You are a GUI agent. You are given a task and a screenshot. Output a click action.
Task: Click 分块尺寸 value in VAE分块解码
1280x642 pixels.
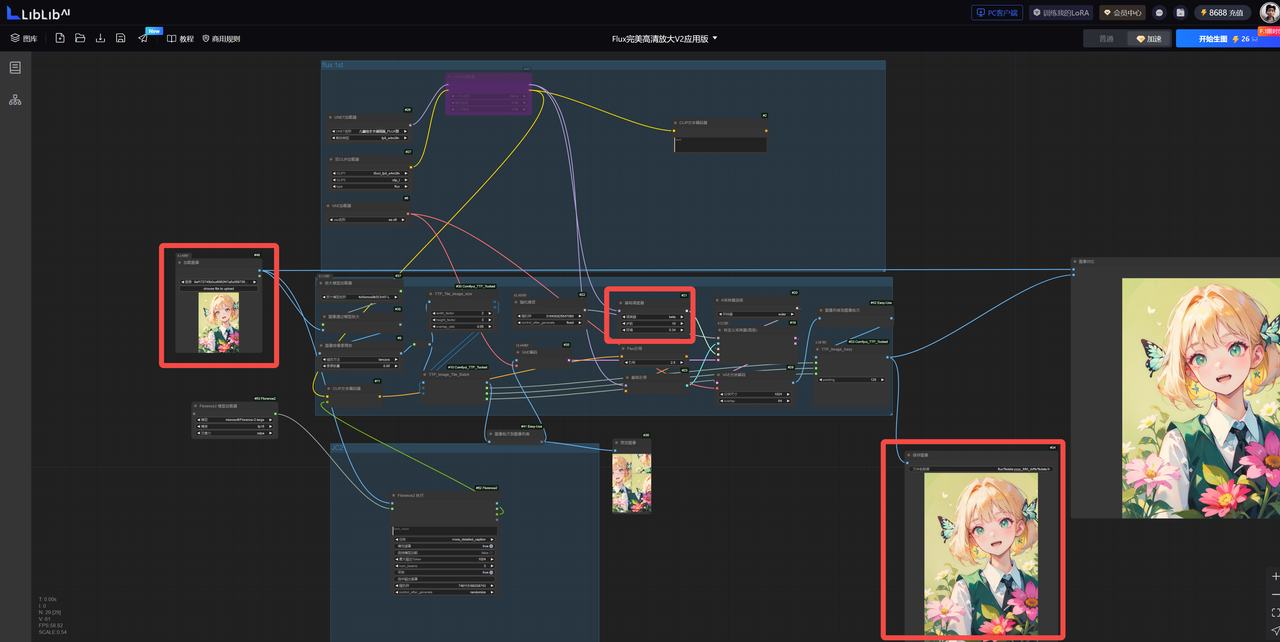(x=755, y=394)
